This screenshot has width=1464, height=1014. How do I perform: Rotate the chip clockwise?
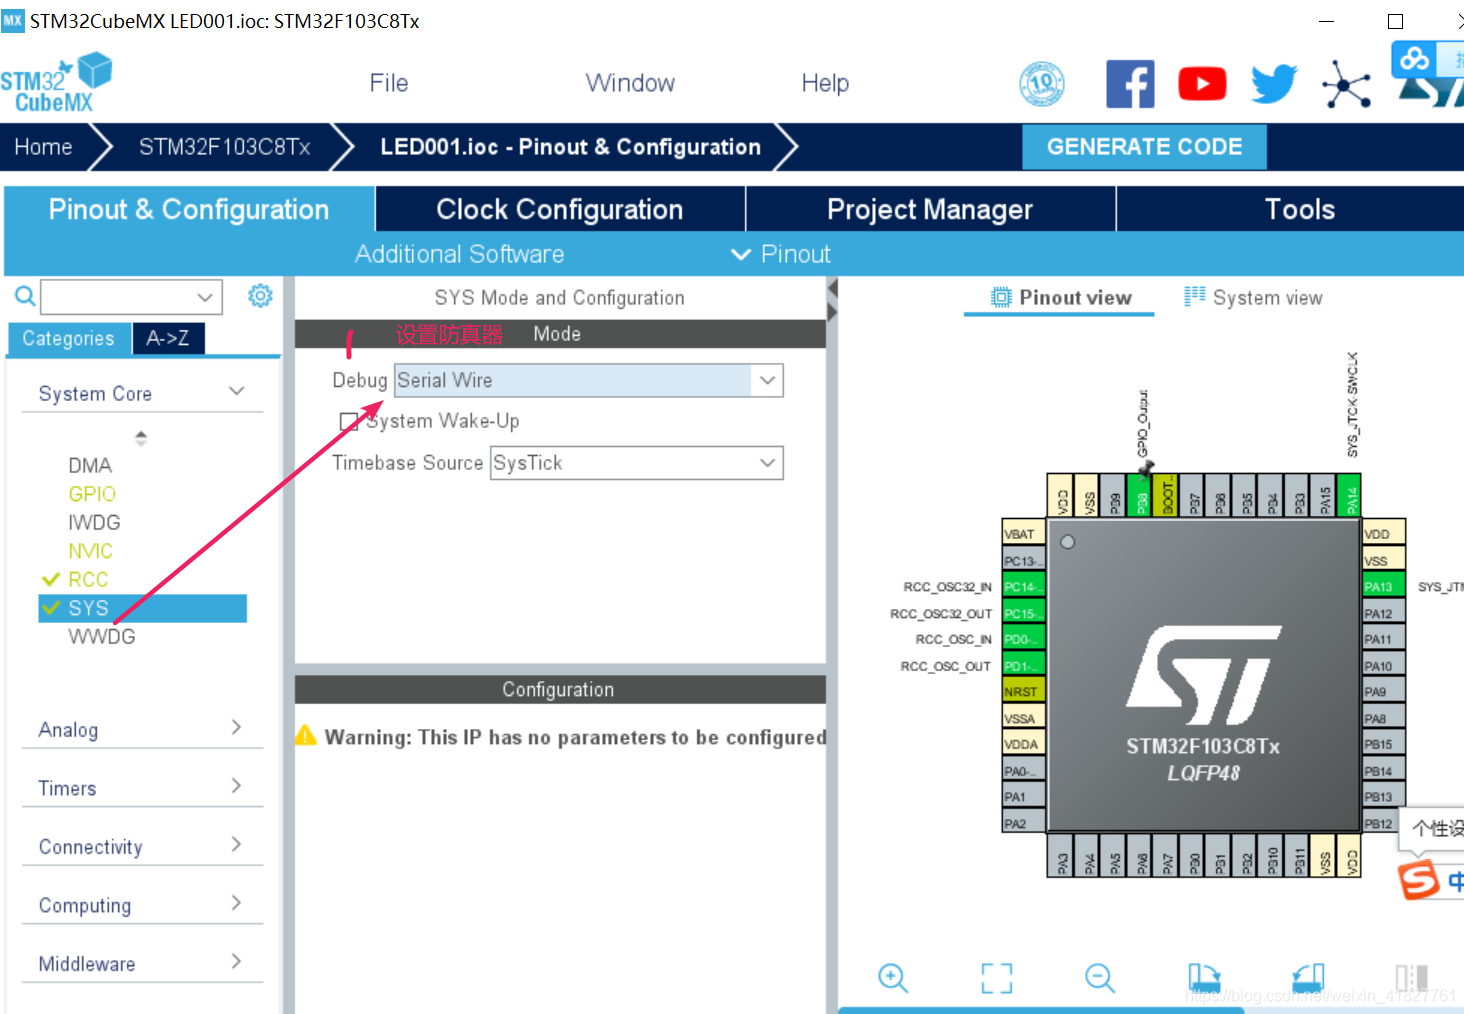1204,977
